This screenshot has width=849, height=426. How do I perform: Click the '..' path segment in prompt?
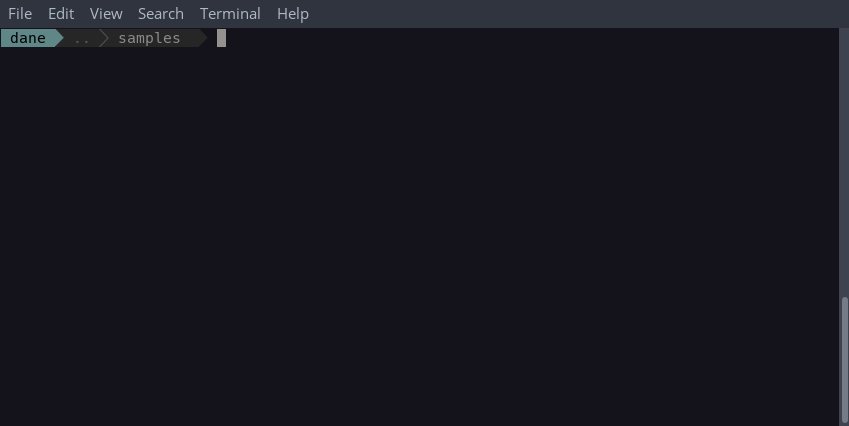click(81, 38)
